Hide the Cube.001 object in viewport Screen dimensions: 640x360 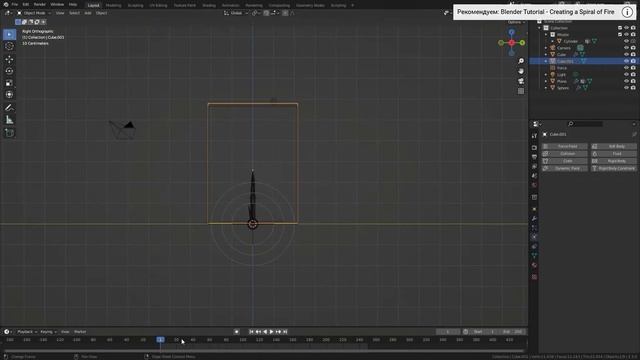[626, 61]
